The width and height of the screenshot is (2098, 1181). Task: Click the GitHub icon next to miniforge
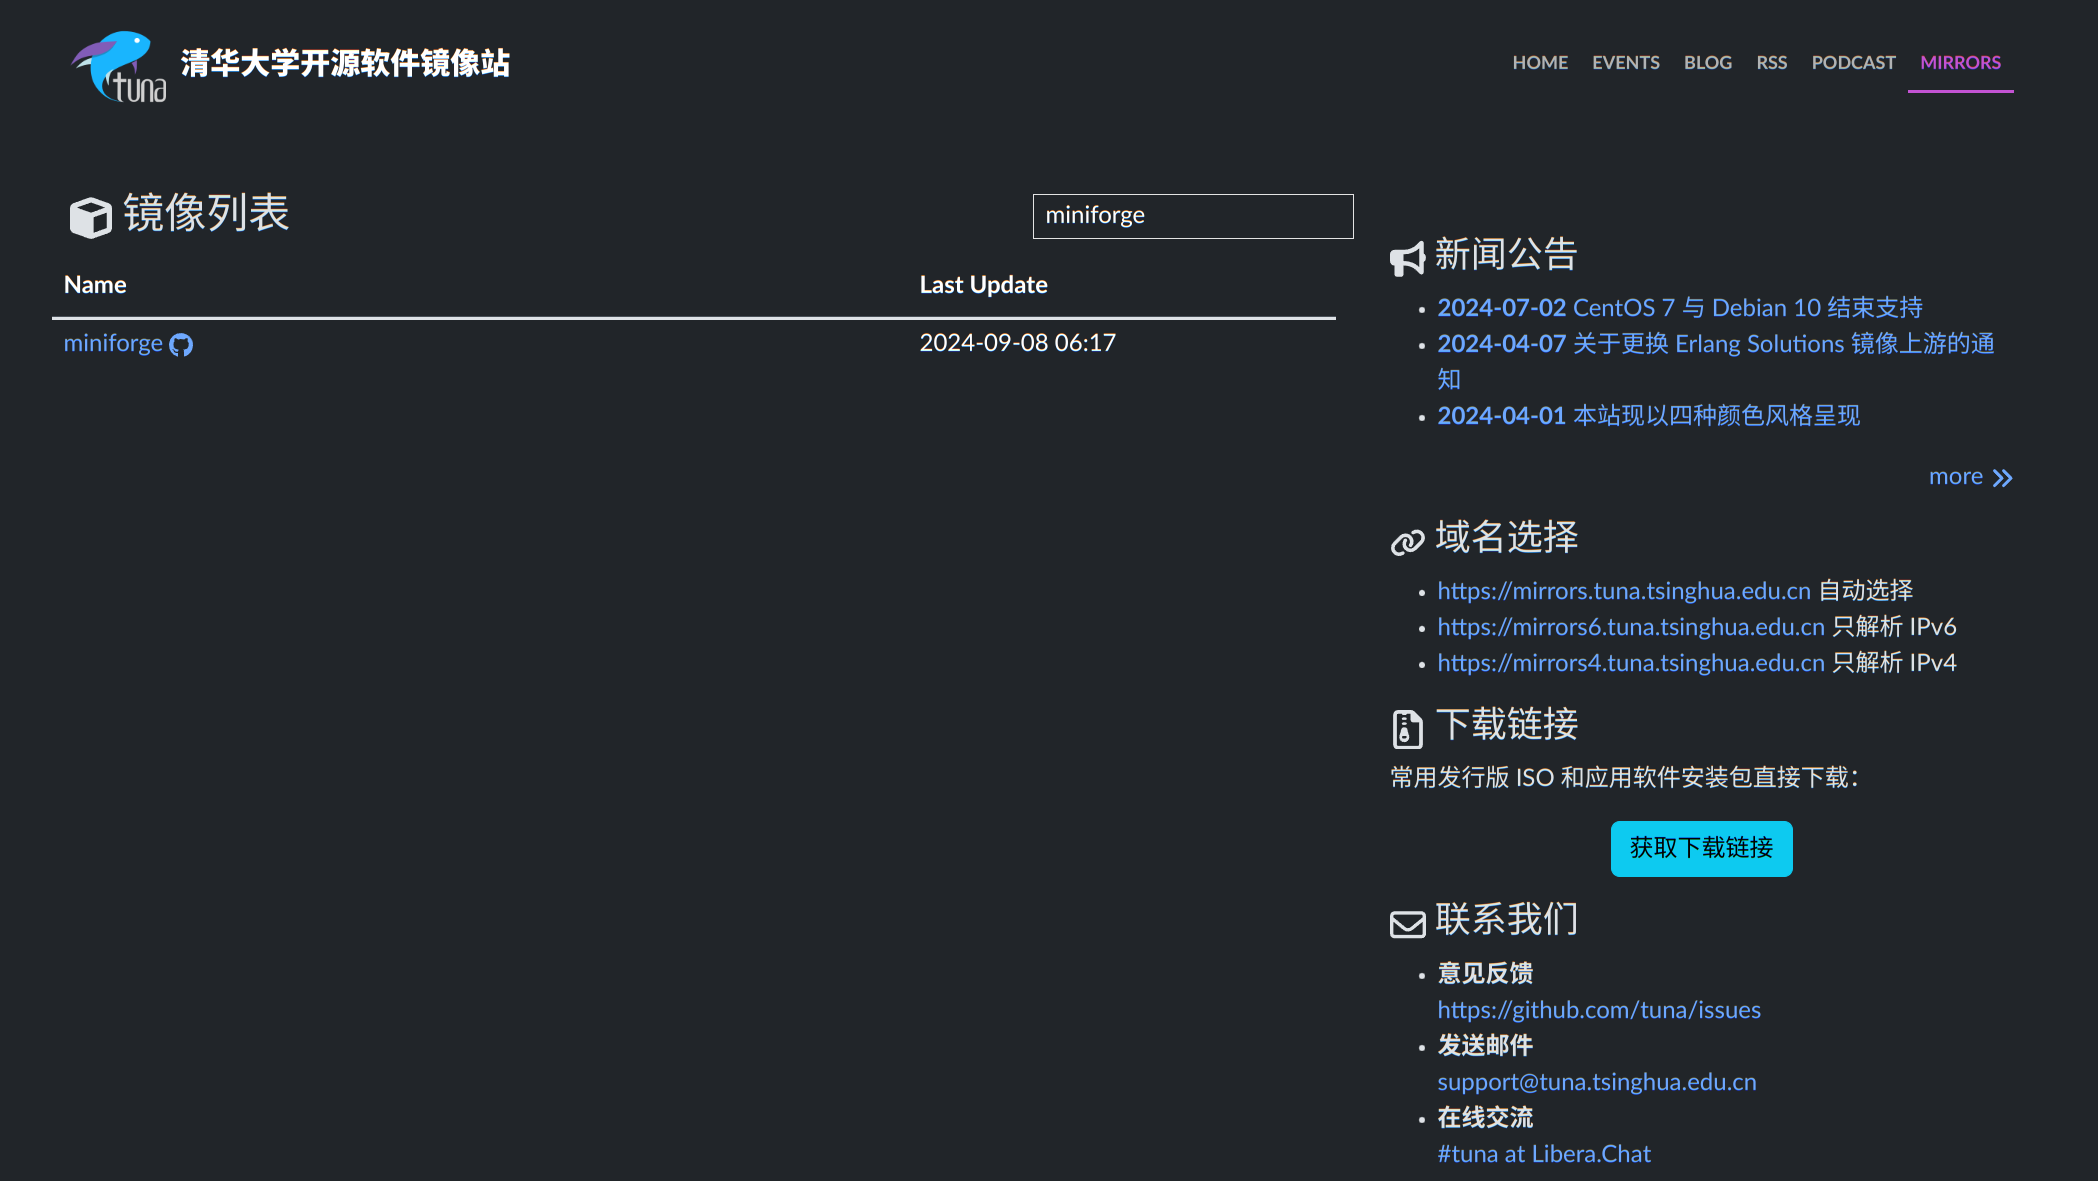click(181, 345)
